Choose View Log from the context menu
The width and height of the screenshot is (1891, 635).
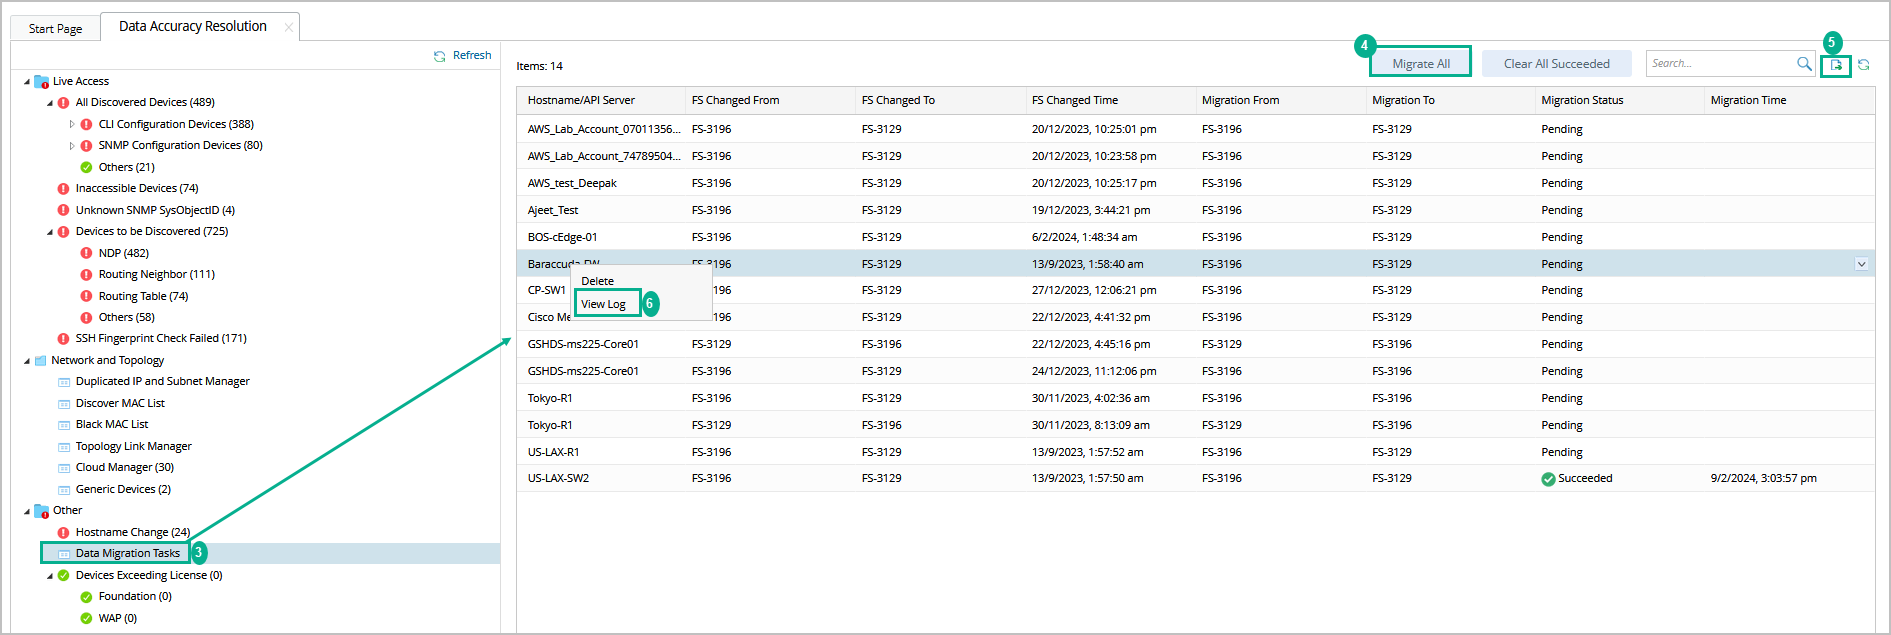pos(604,304)
